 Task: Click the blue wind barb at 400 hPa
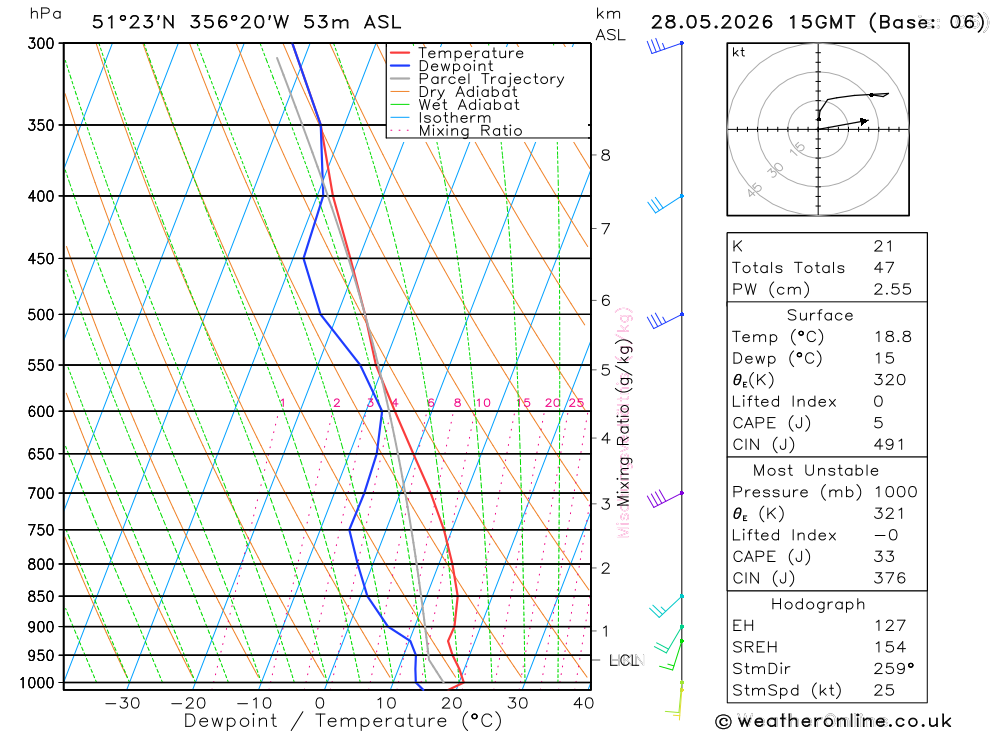pos(665,204)
